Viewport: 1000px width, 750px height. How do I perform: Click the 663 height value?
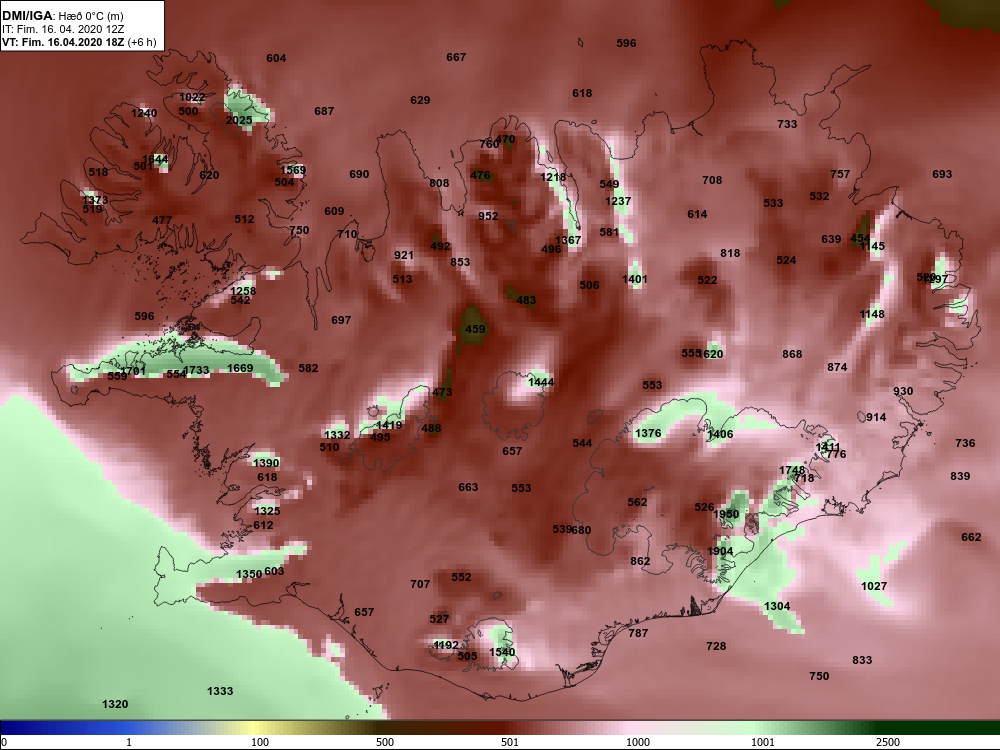[468, 487]
